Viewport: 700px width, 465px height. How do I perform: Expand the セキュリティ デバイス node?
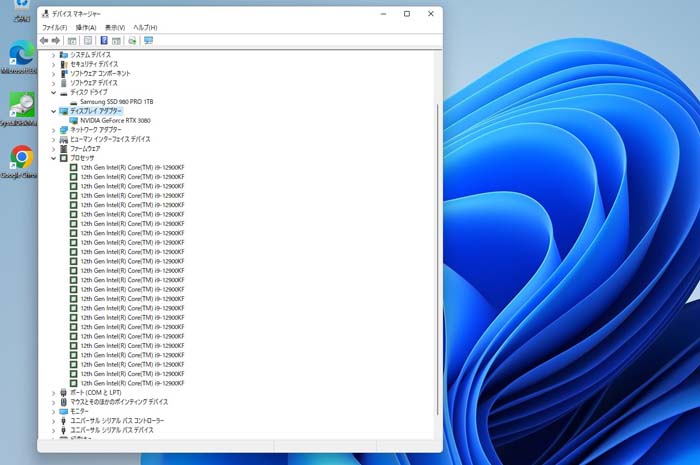53,64
